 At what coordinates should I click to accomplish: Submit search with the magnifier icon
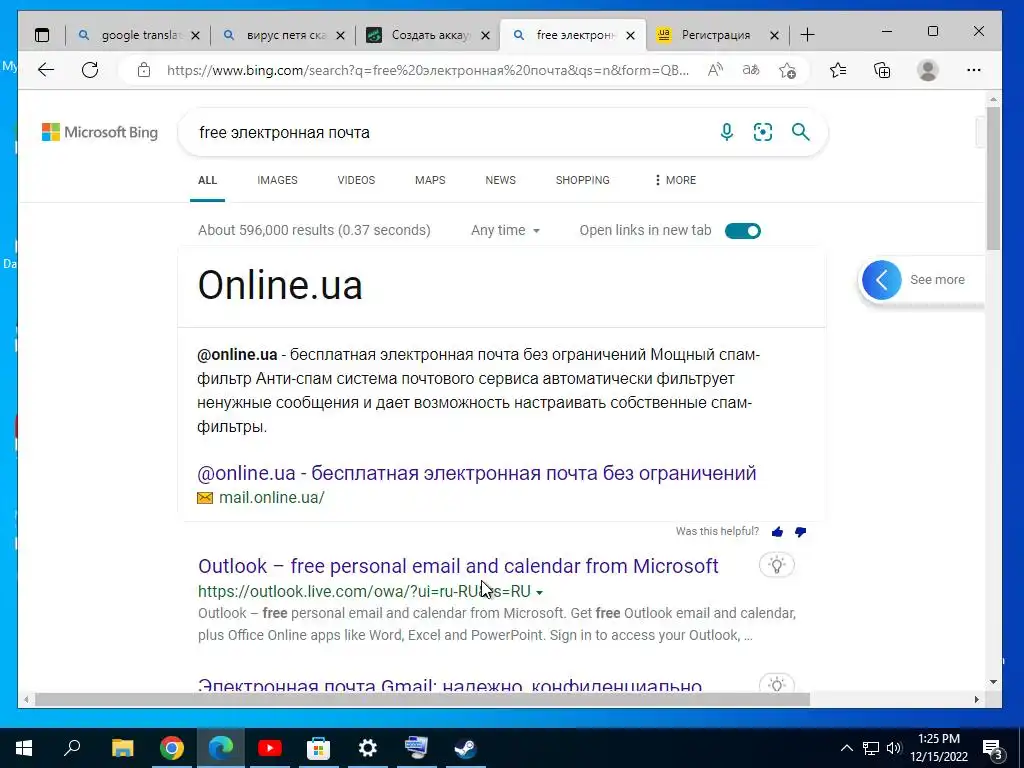coord(801,132)
